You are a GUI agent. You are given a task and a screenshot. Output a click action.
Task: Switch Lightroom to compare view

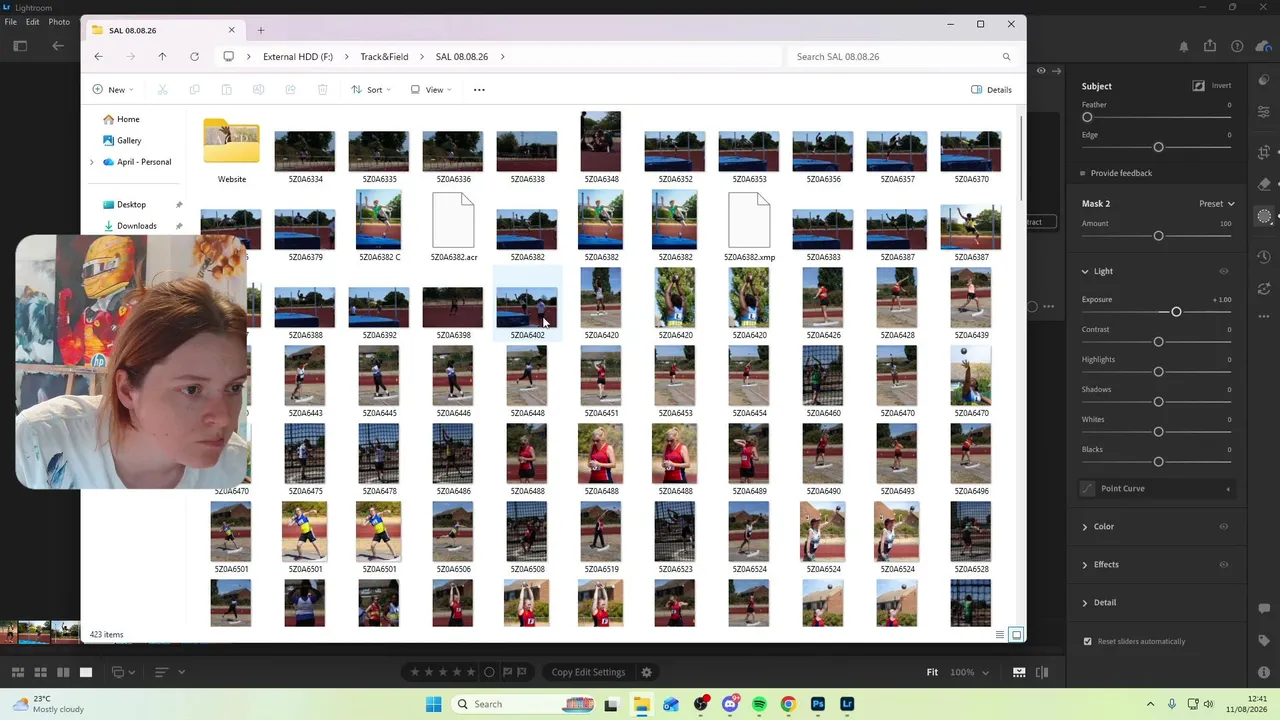63,672
